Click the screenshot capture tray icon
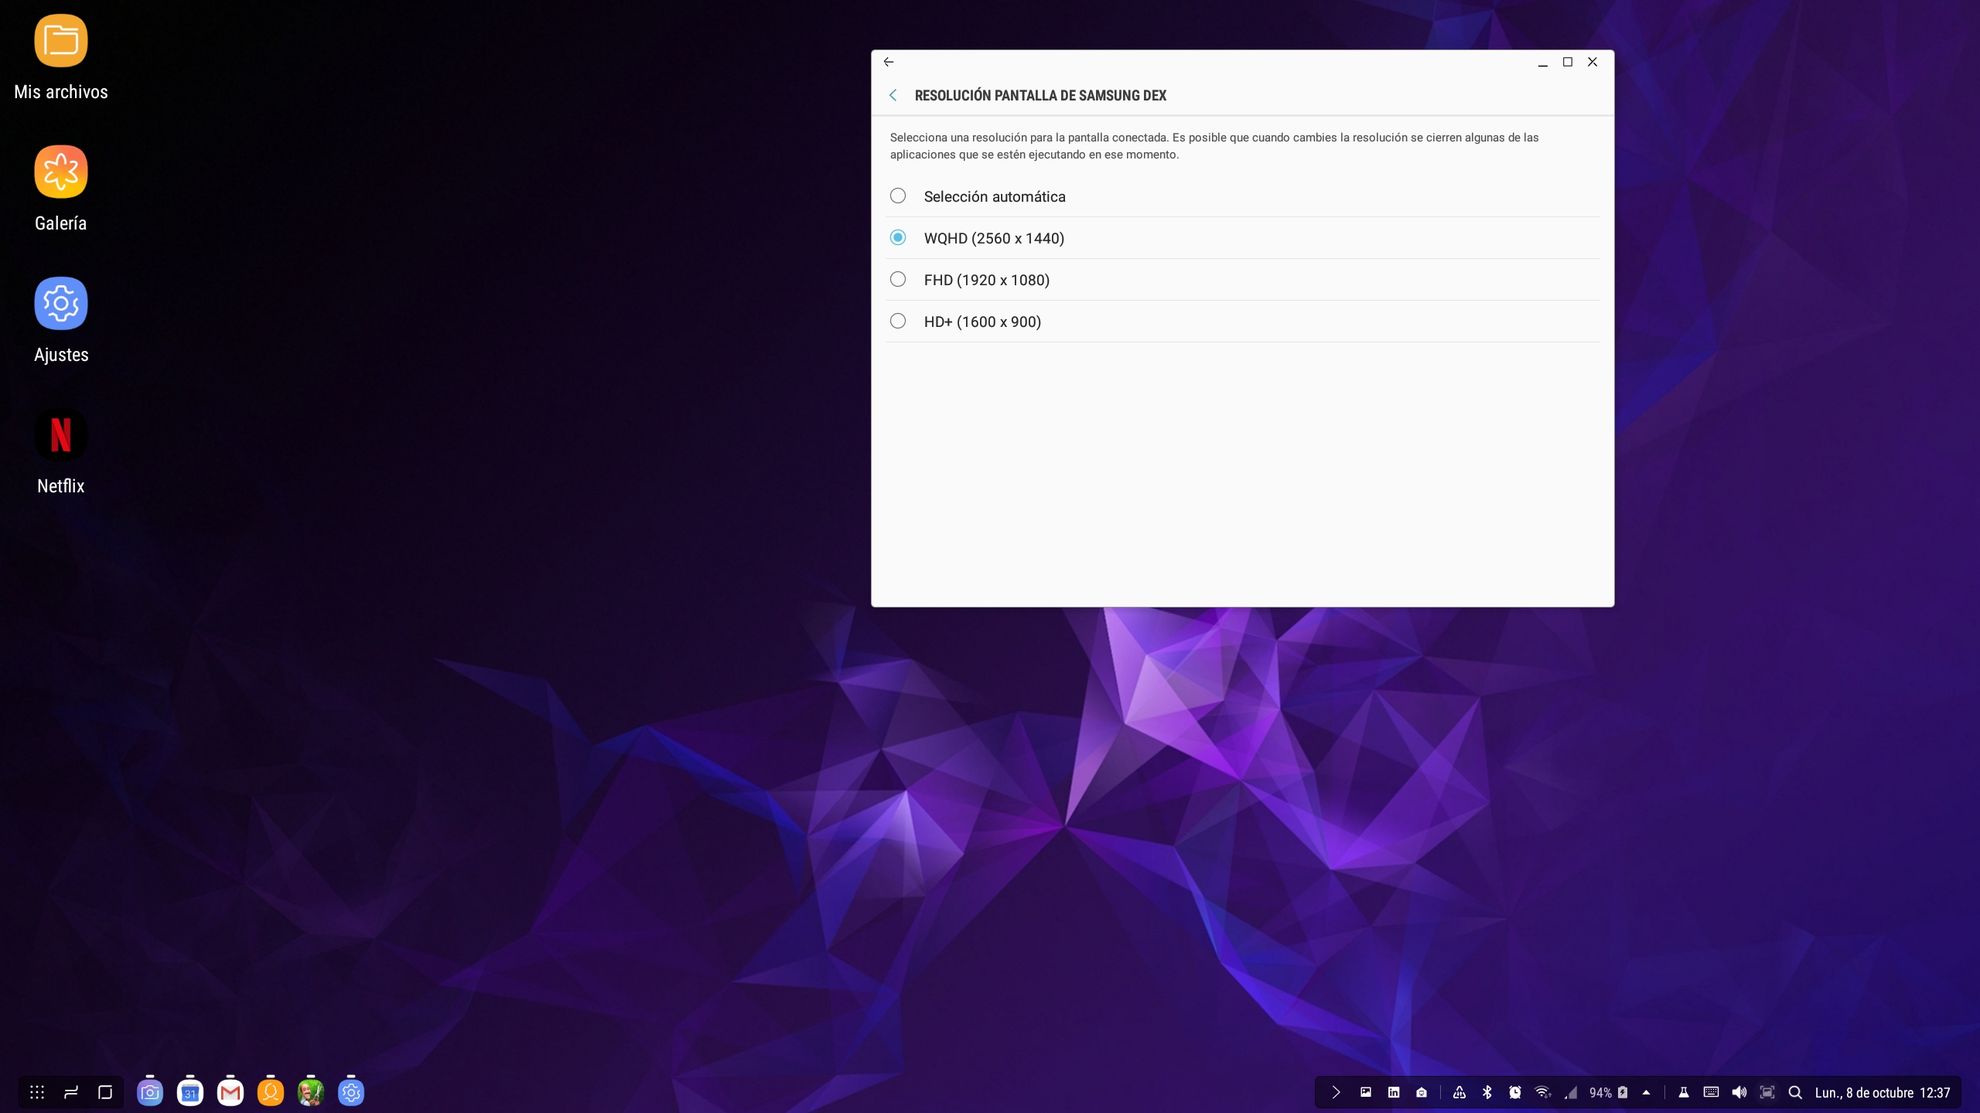This screenshot has height=1113, width=1980. point(1767,1093)
